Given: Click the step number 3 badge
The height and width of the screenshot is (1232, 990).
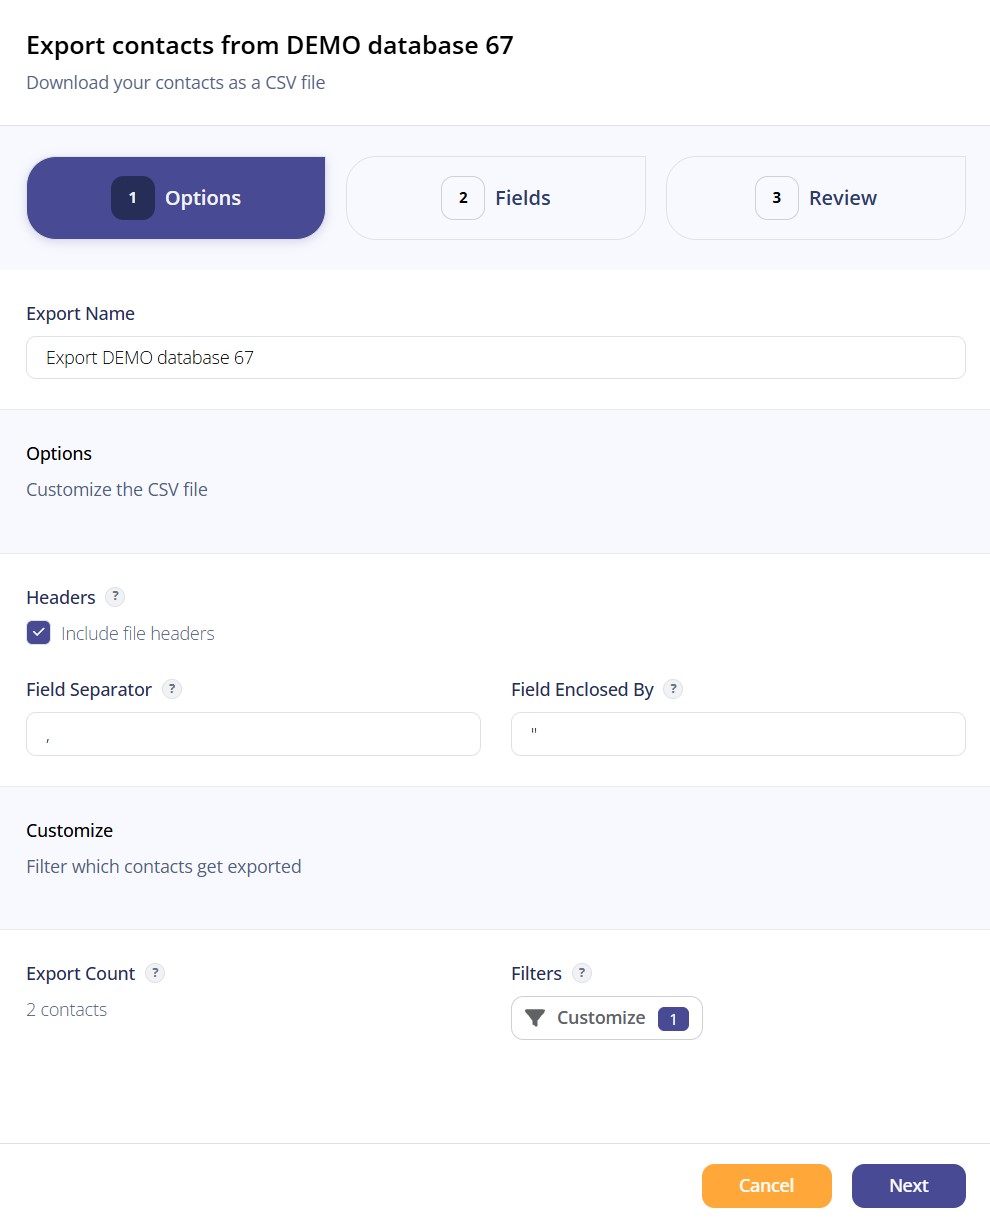Looking at the screenshot, I should [777, 198].
